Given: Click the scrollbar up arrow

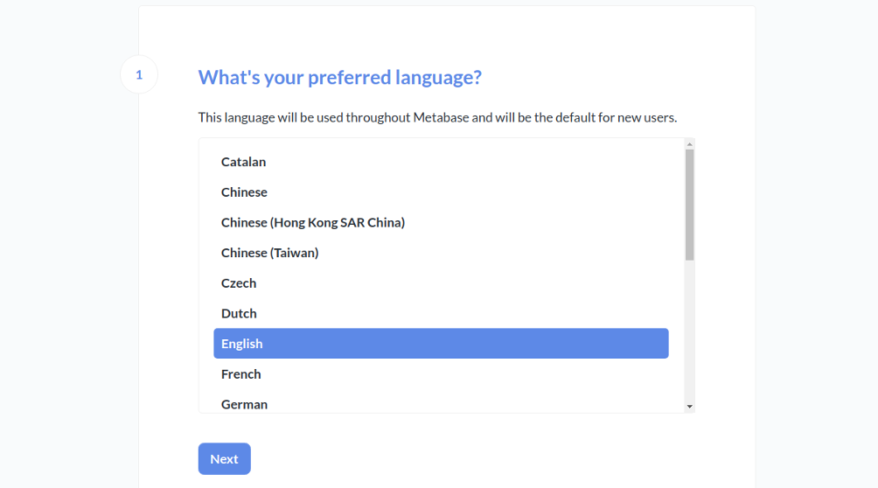Looking at the screenshot, I should tap(689, 144).
